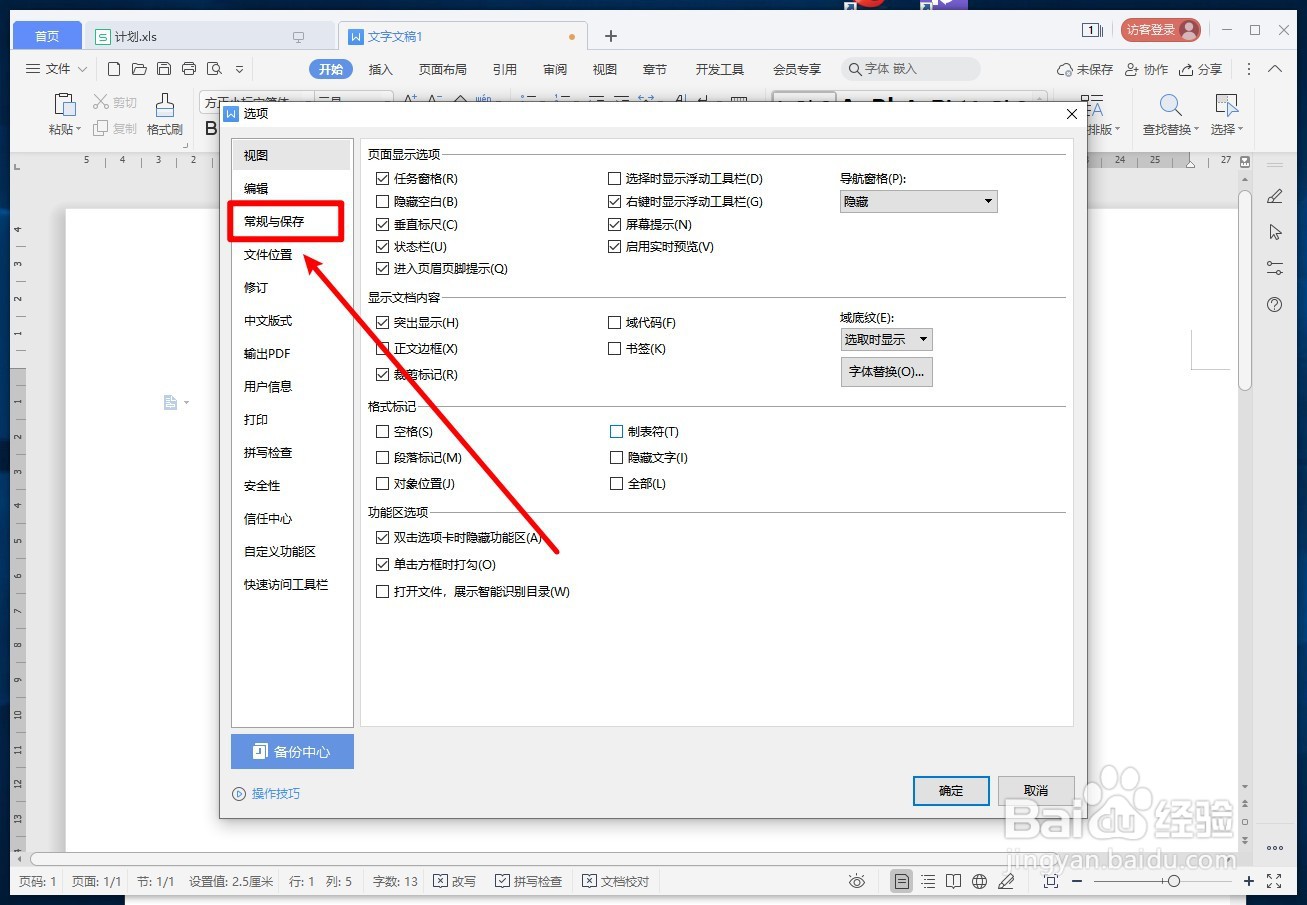1307x905 pixels.
Task: Open the ink annotation pen in right sidebar
Action: click(x=1274, y=196)
